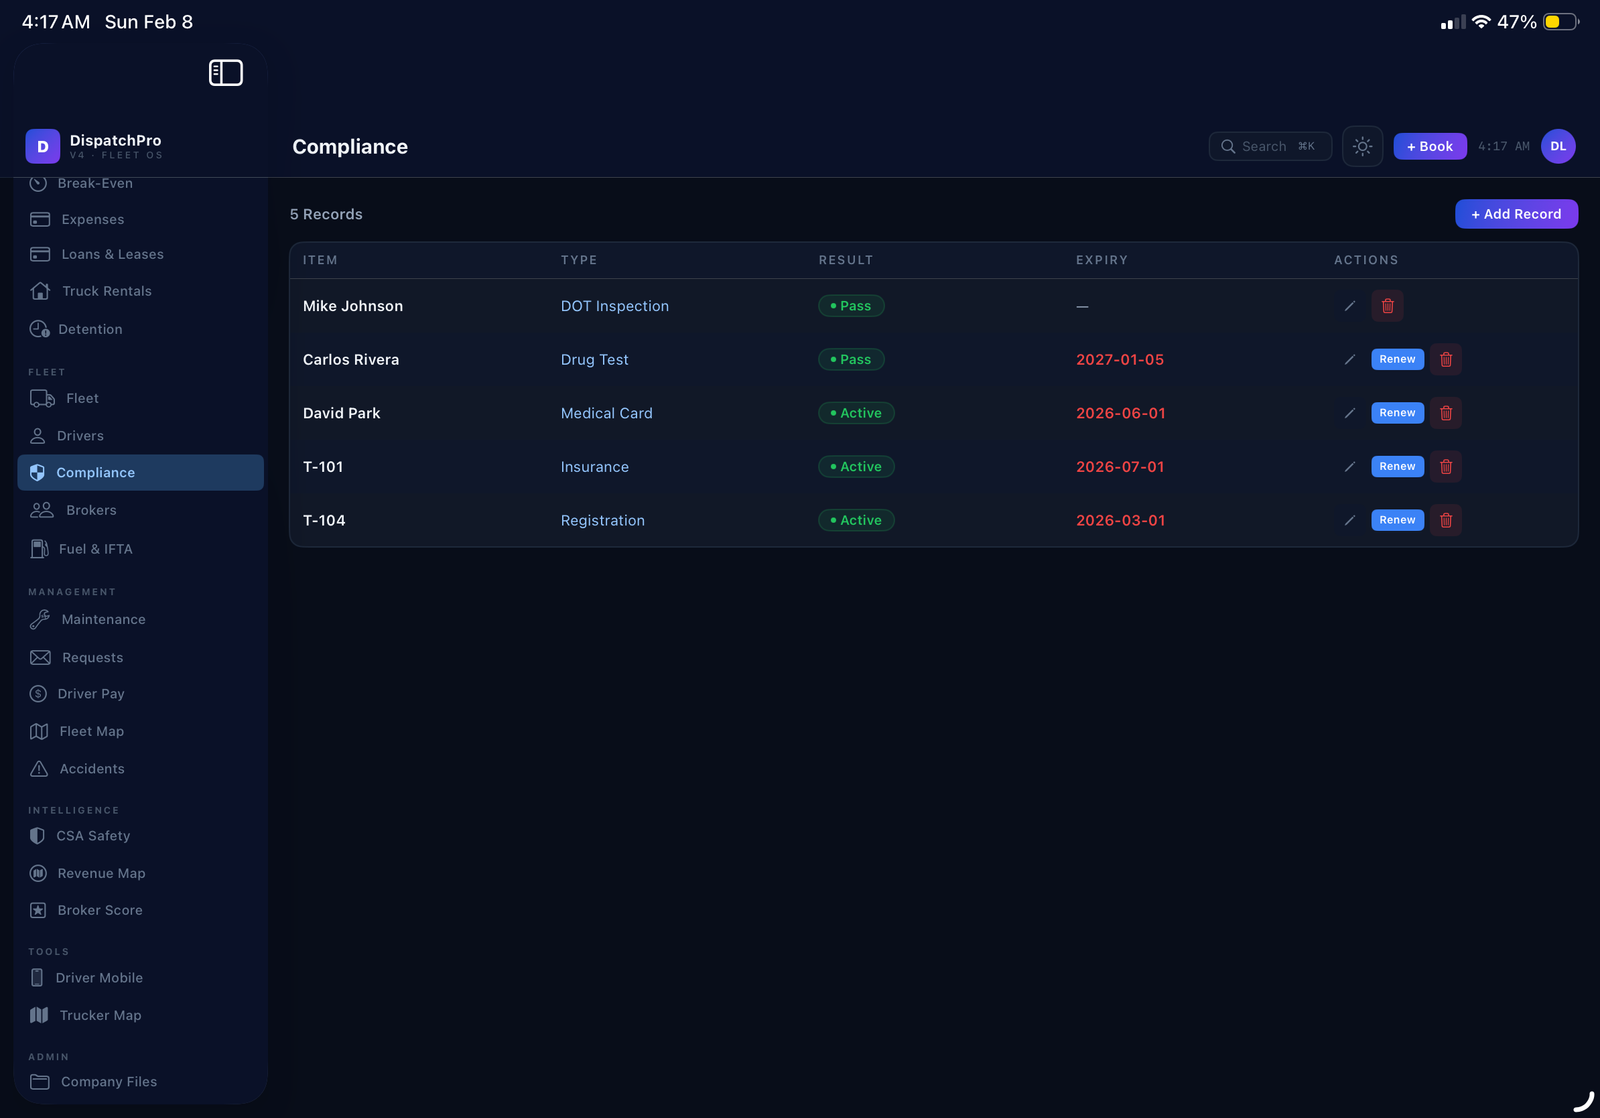Switch light/dark theme with sun icon
This screenshot has height=1118, width=1600.
1362,147
